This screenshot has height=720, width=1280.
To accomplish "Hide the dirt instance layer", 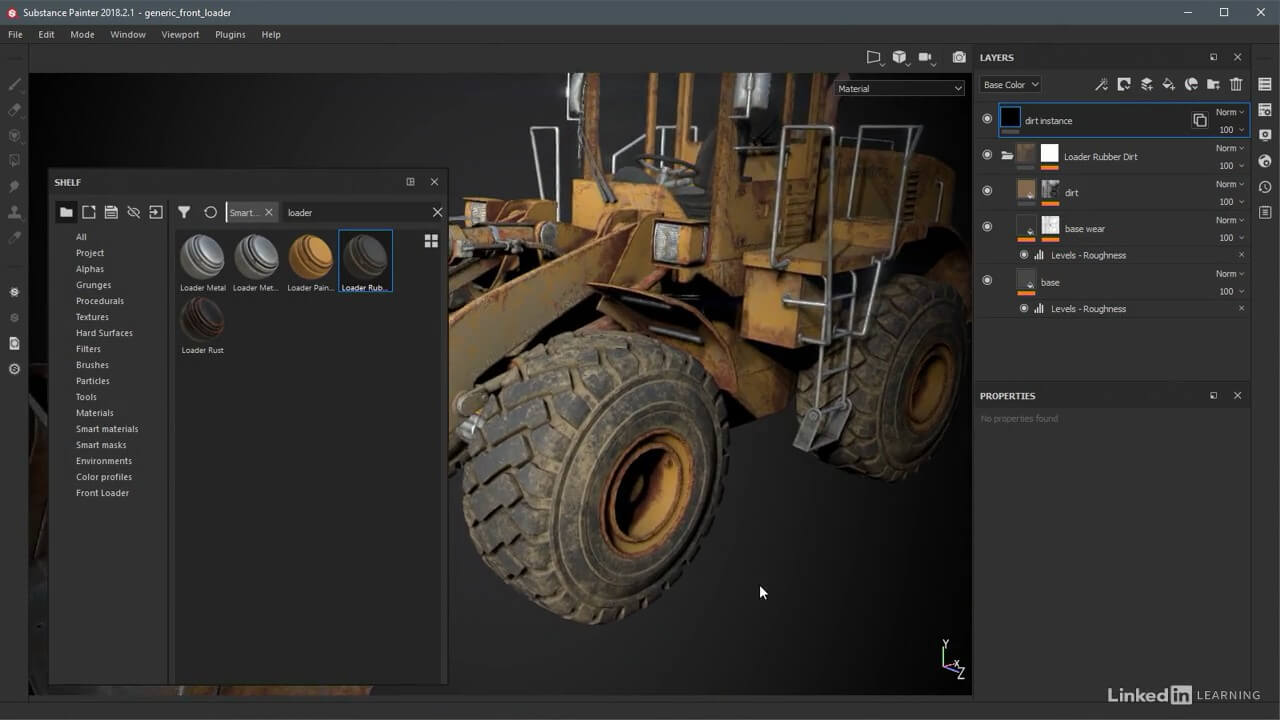I will pos(987,119).
